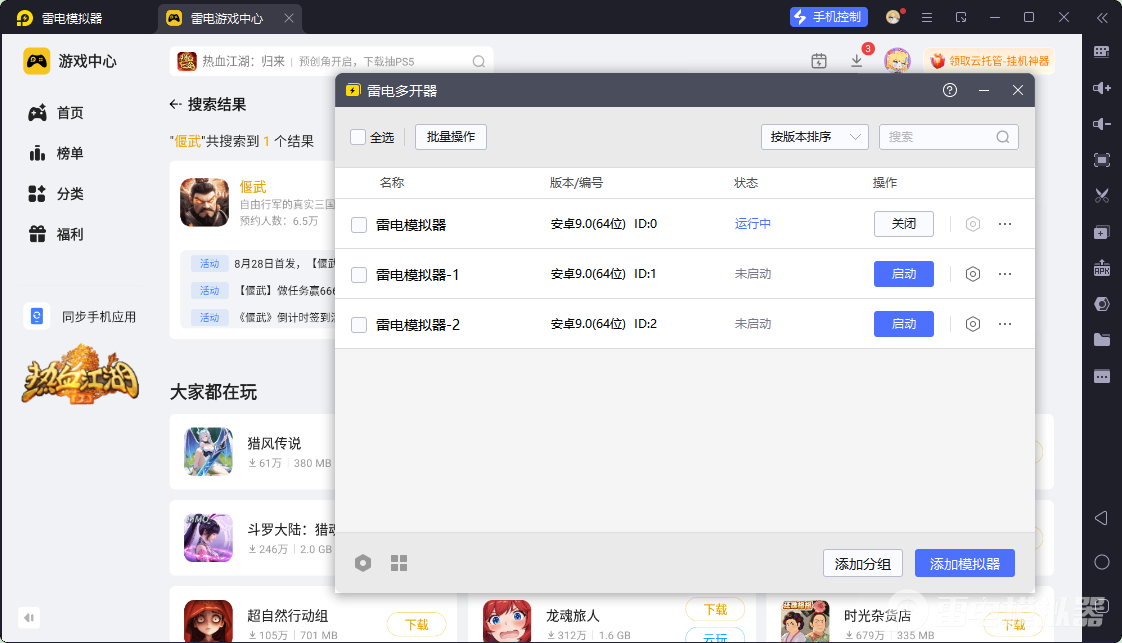Click the 搜索 field in multi-instance window
This screenshot has width=1122, height=643.
click(x=938, y=137)
